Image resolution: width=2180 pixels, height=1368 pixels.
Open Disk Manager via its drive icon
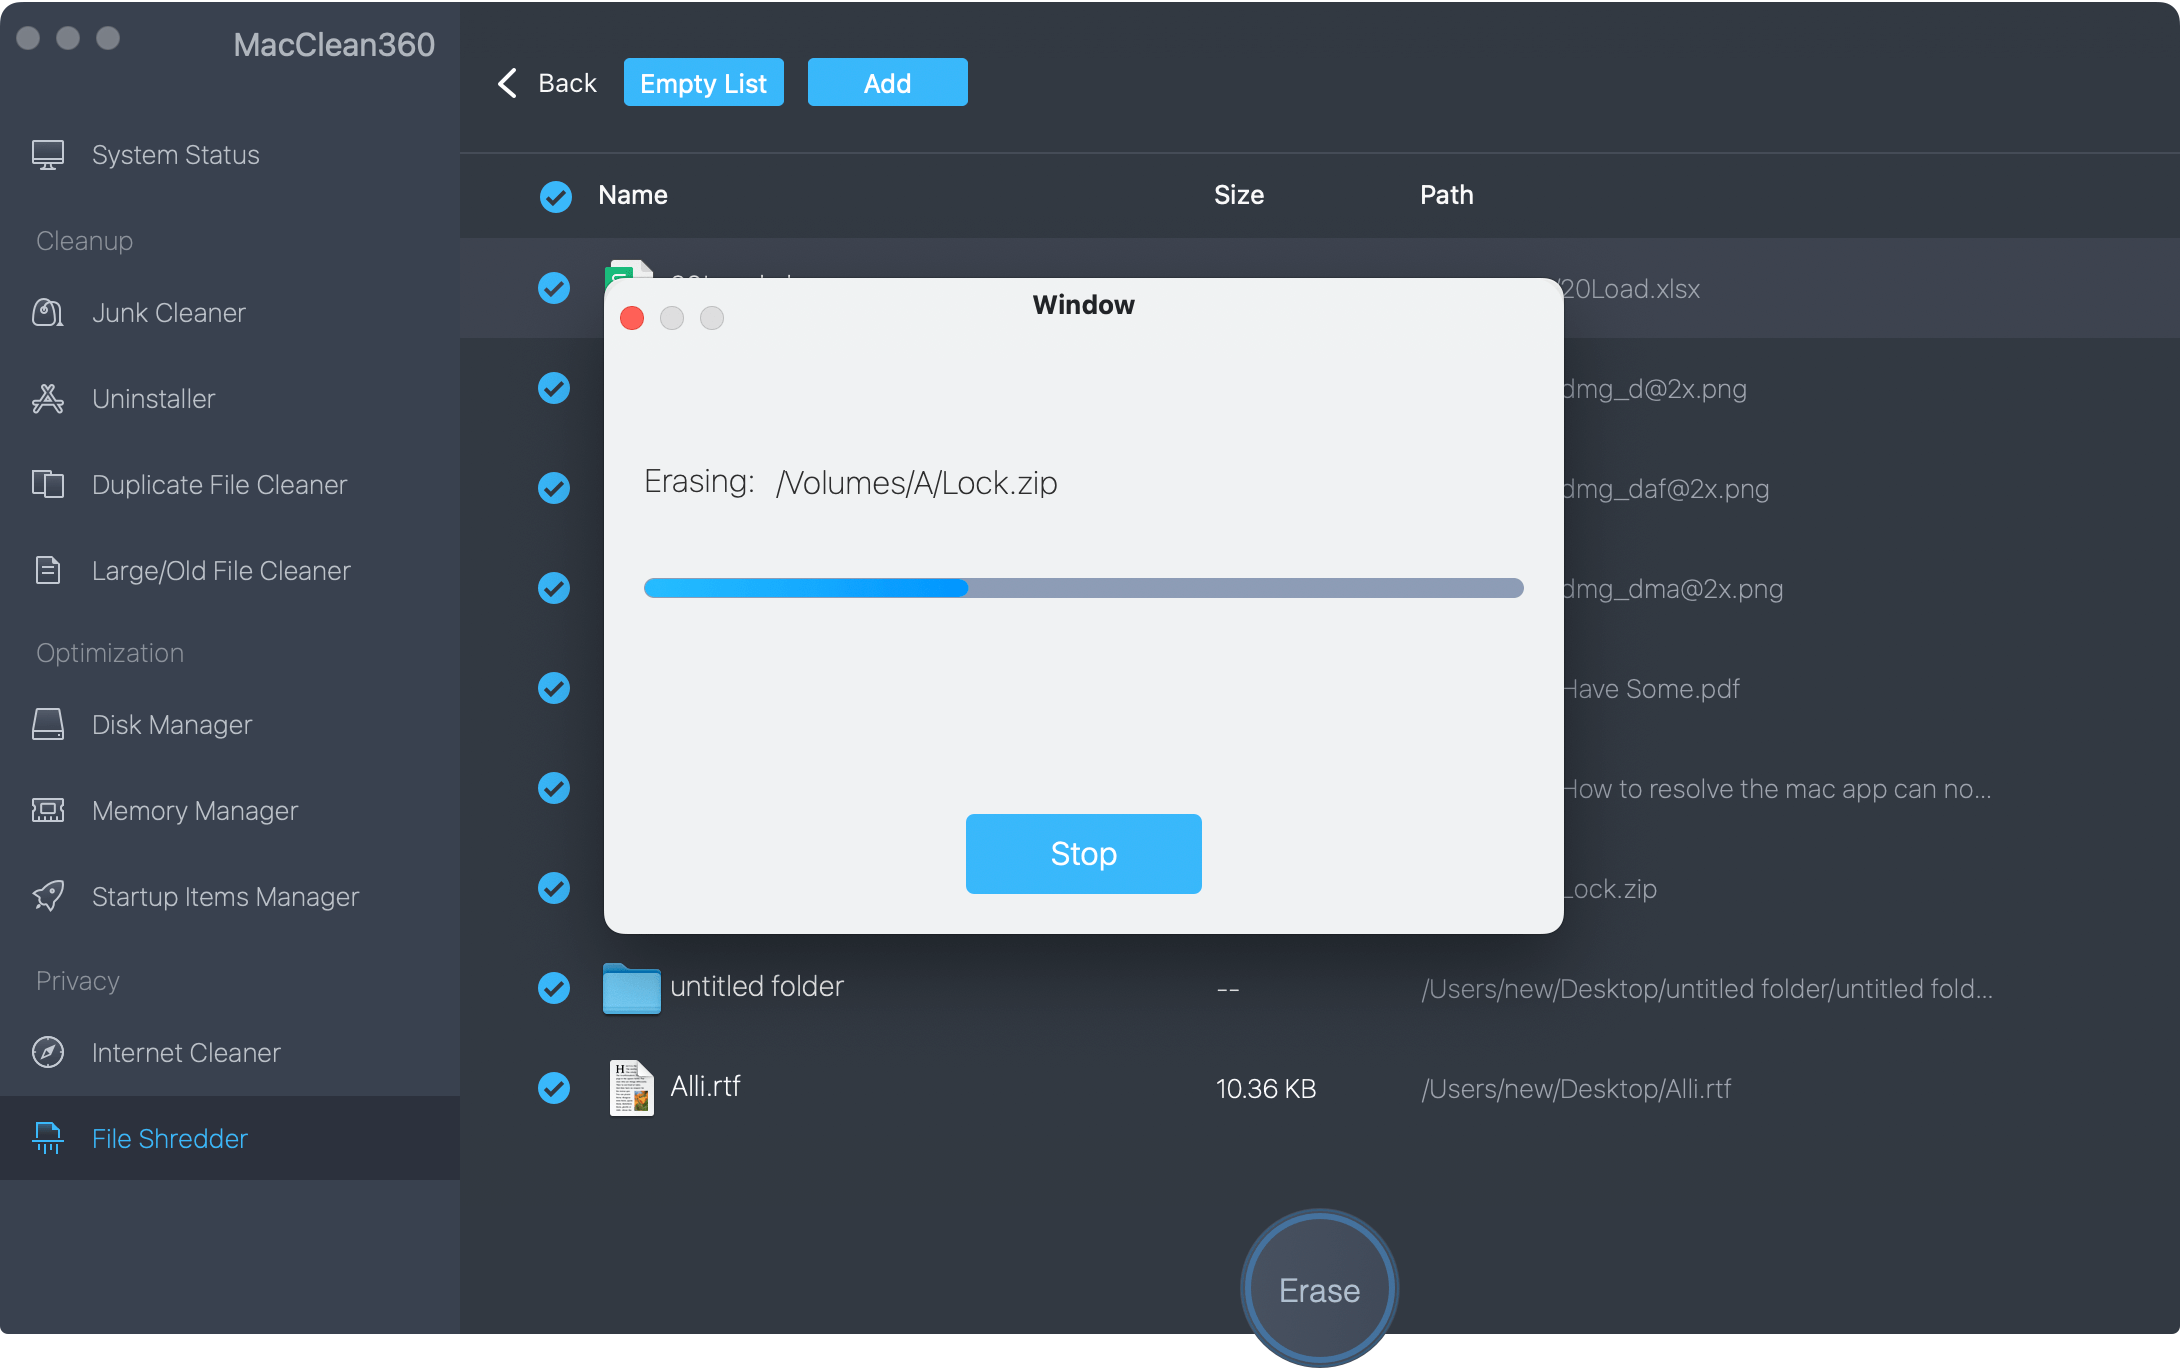[x=47, y=725]
